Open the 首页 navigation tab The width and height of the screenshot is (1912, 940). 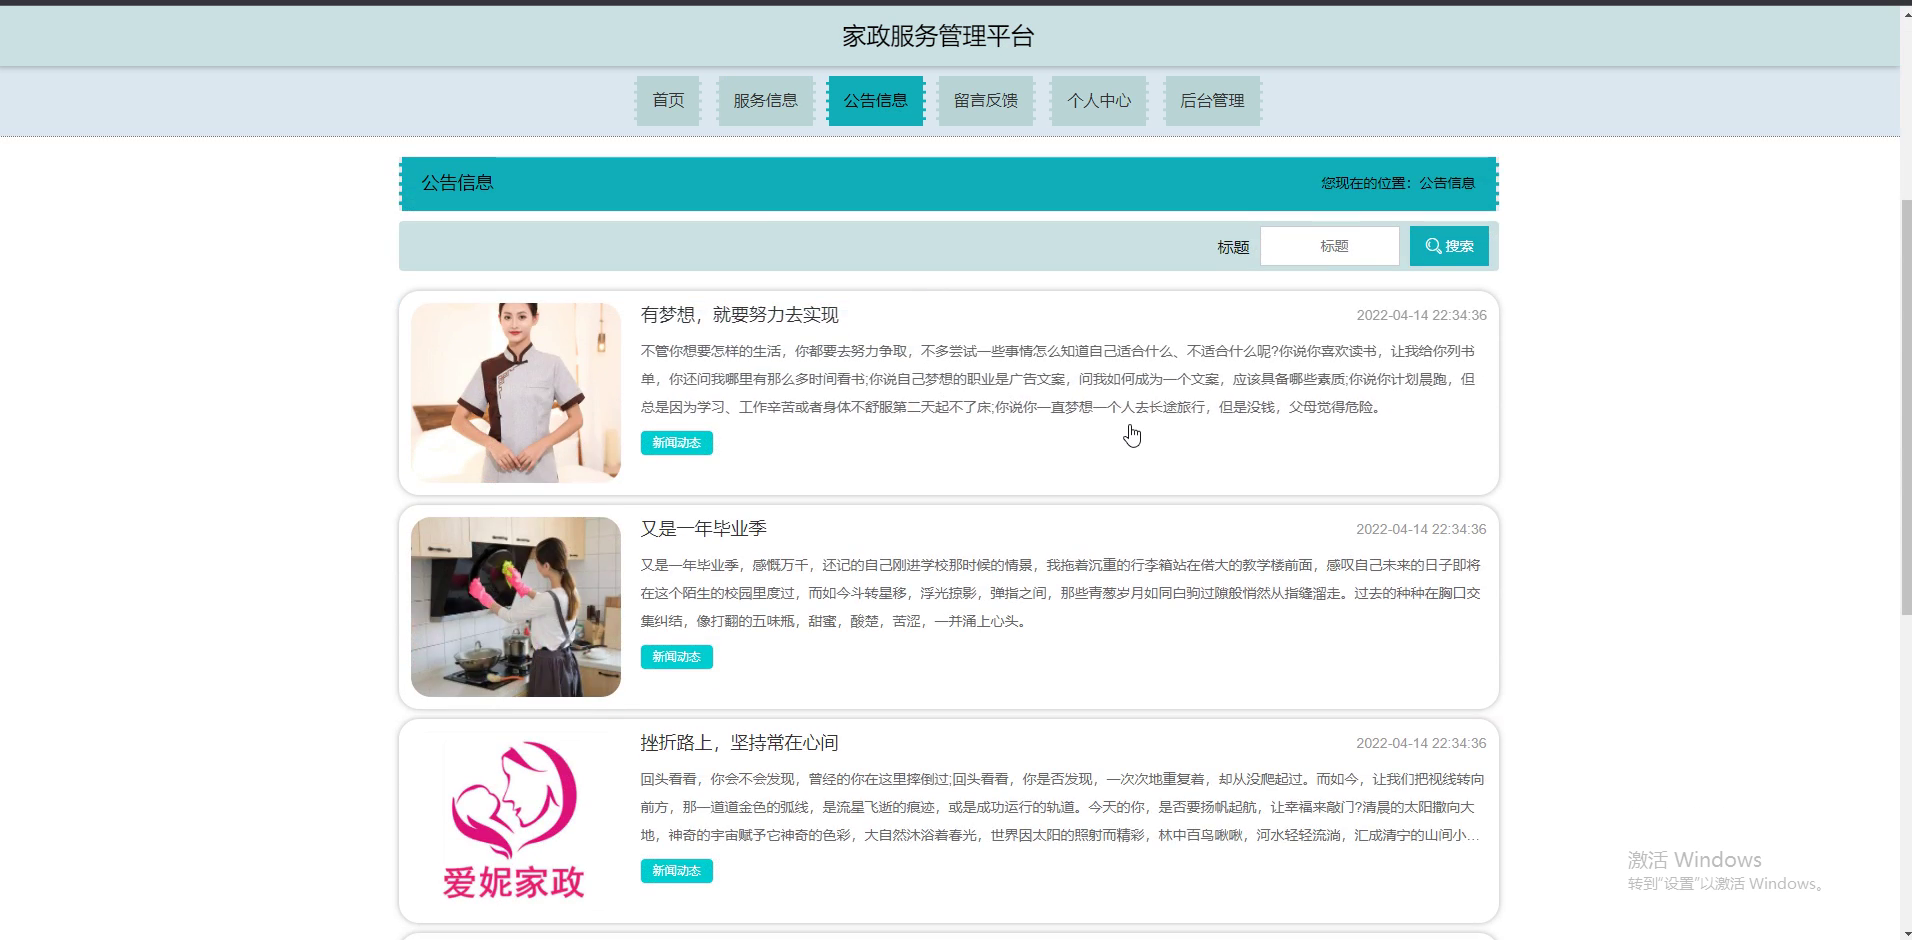(x=668, y=101)
